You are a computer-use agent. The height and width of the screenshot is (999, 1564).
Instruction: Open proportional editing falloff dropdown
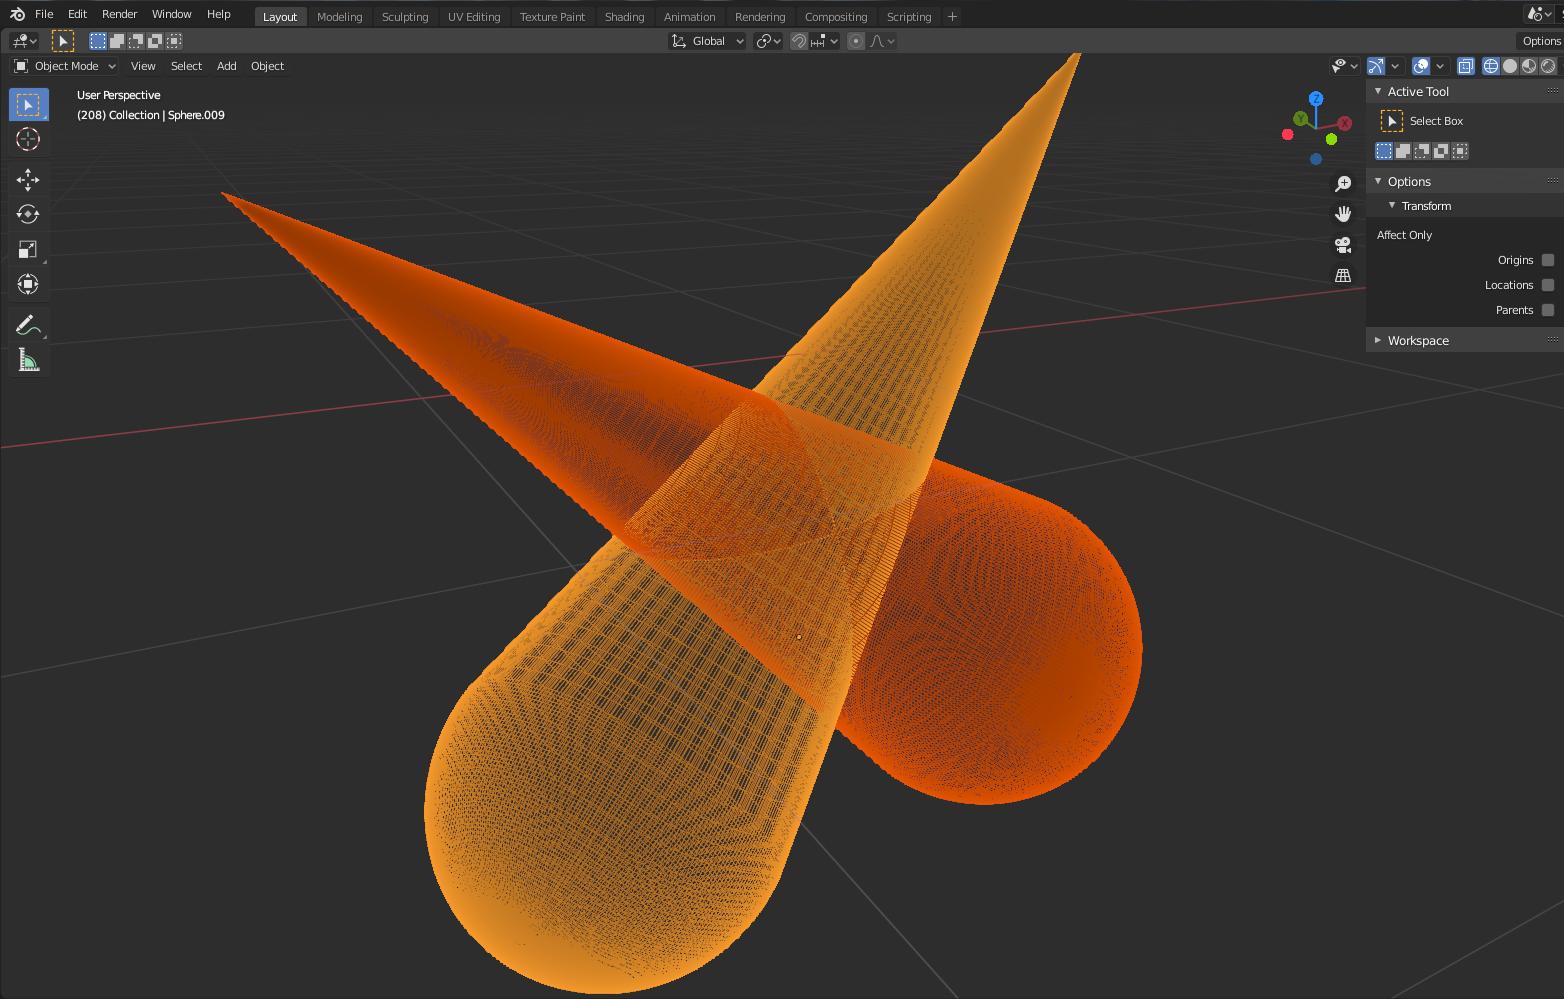tap(883, 41)
